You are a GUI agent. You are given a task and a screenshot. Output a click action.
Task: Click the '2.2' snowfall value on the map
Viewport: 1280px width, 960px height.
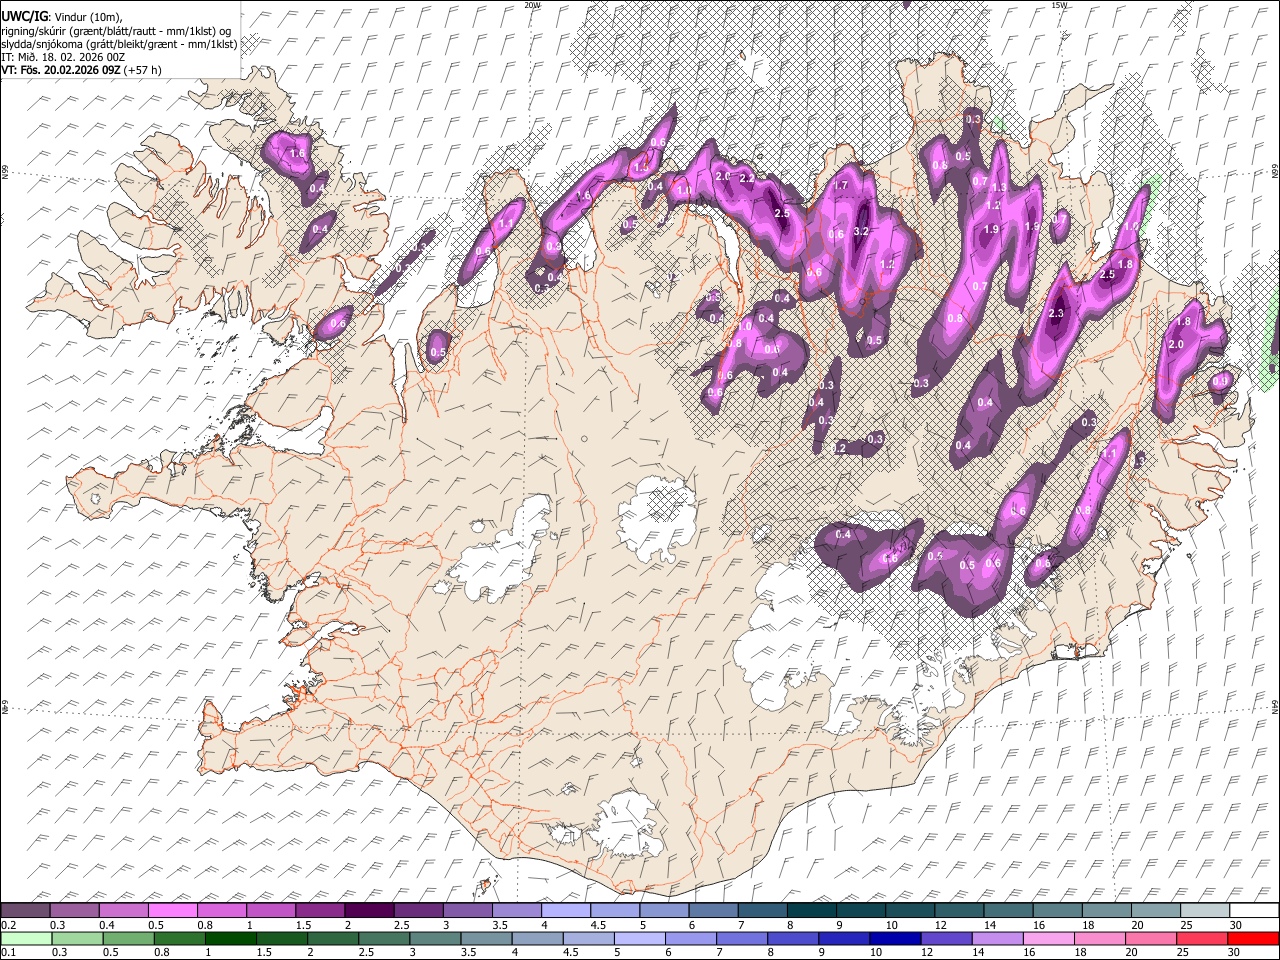746,179
